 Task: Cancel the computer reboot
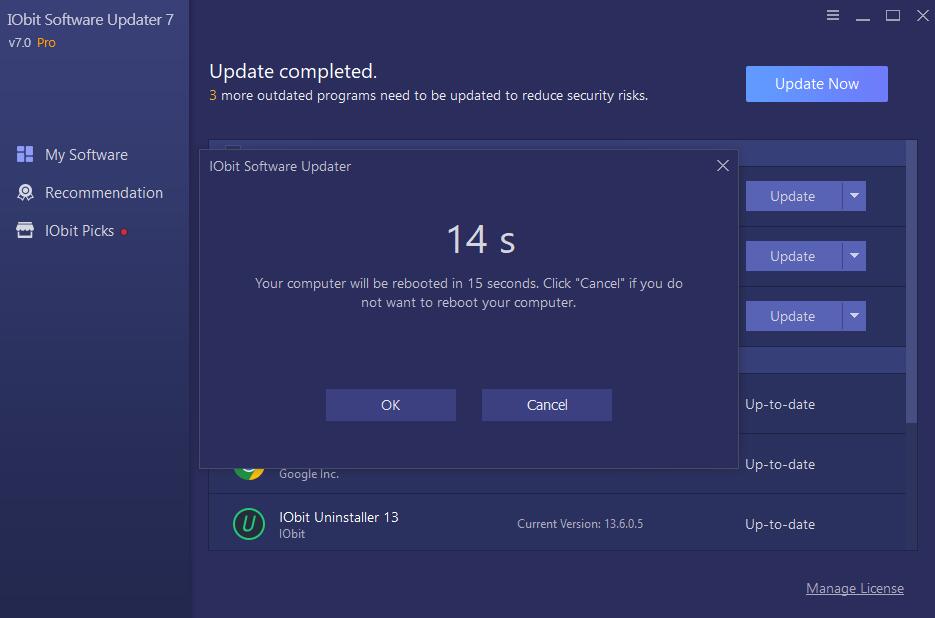point(547,405)
